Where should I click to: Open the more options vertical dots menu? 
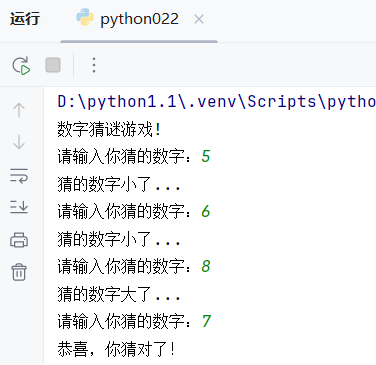tap(94, 65)
